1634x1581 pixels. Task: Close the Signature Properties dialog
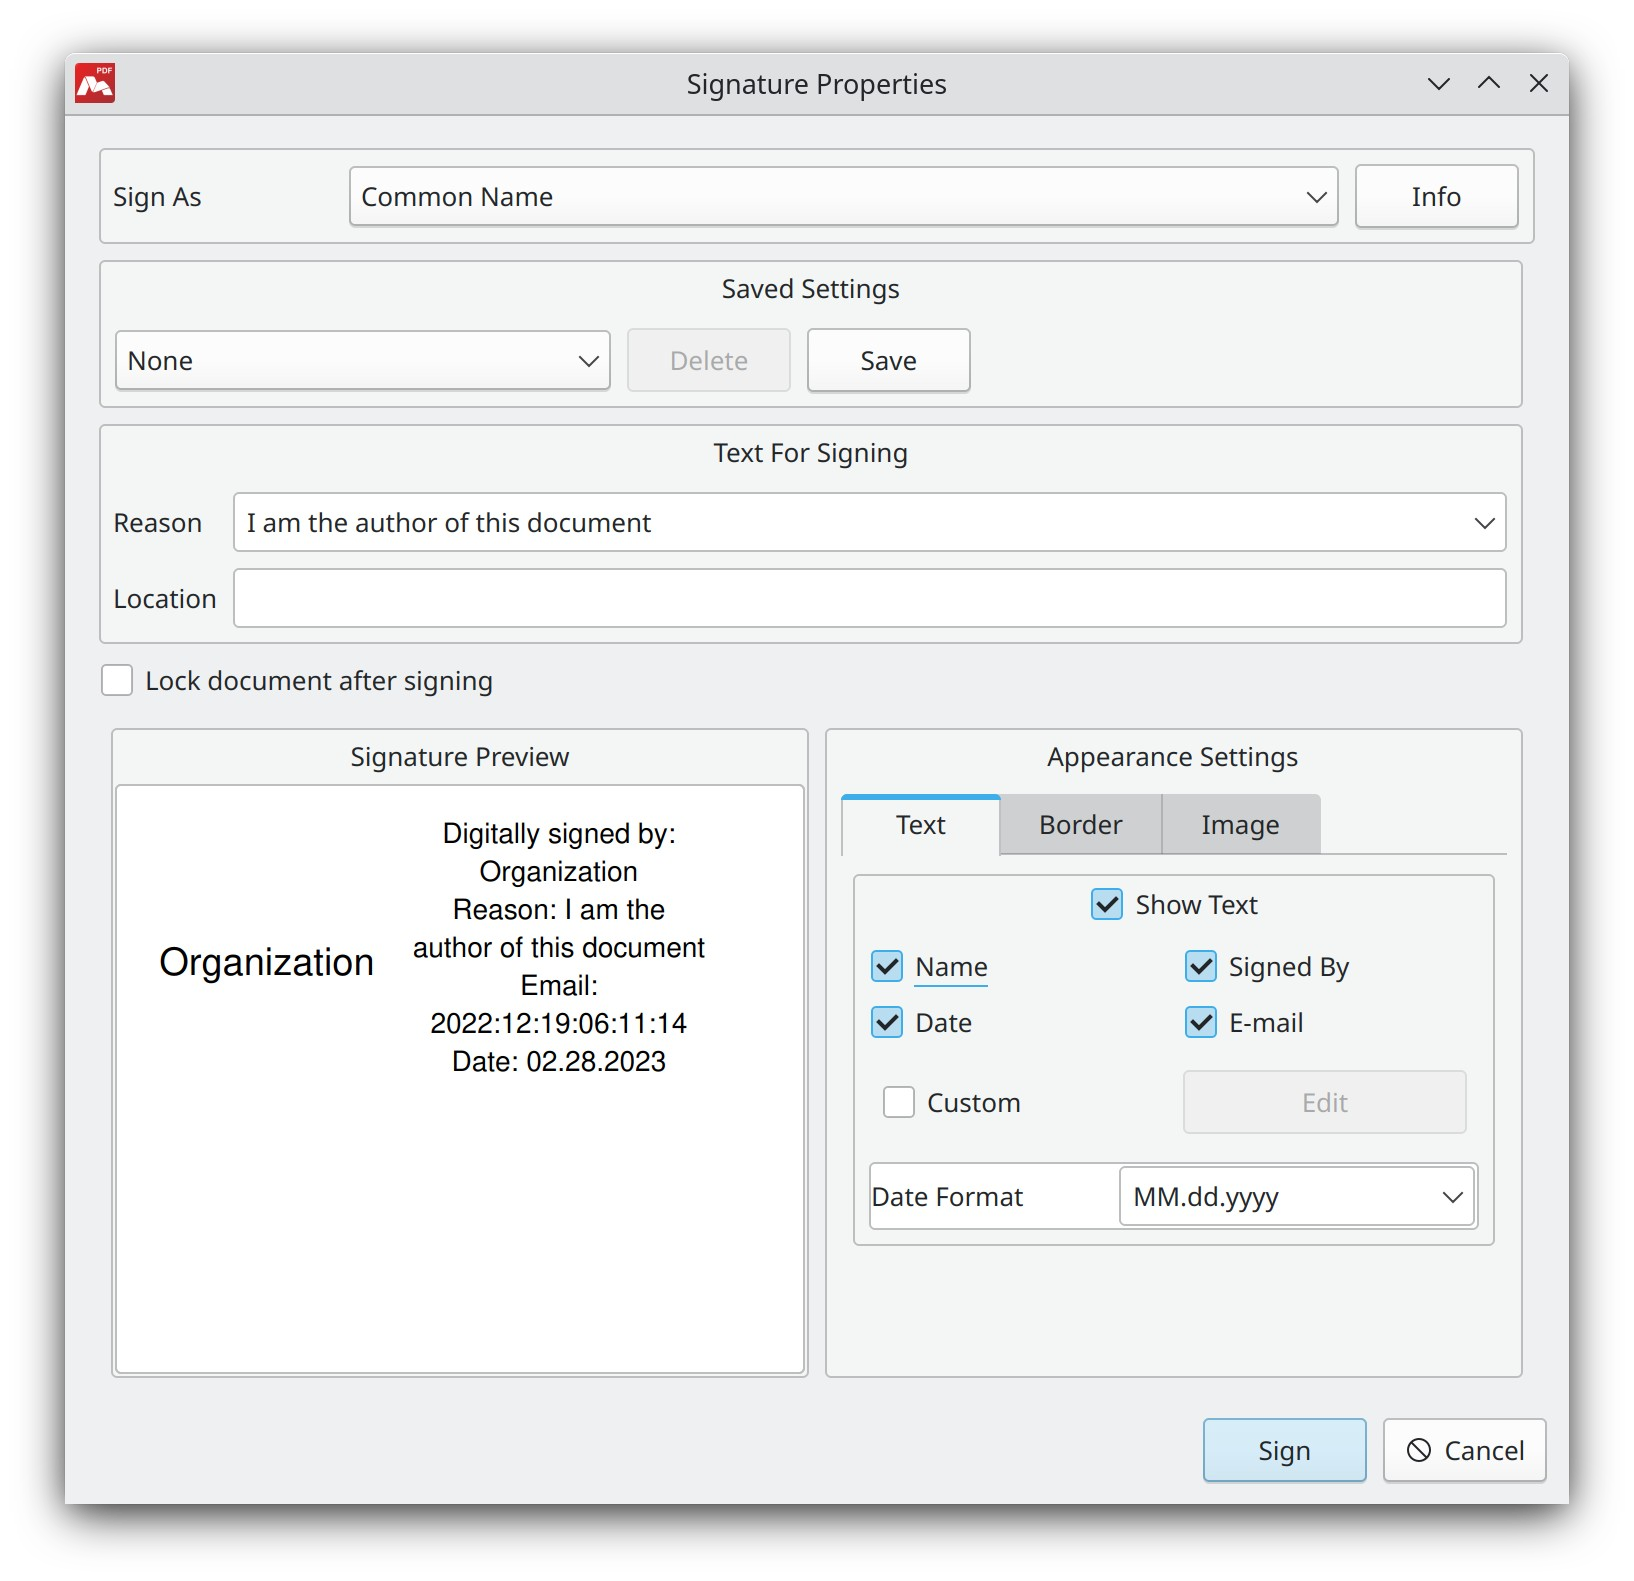click(x=1539, y=83)
